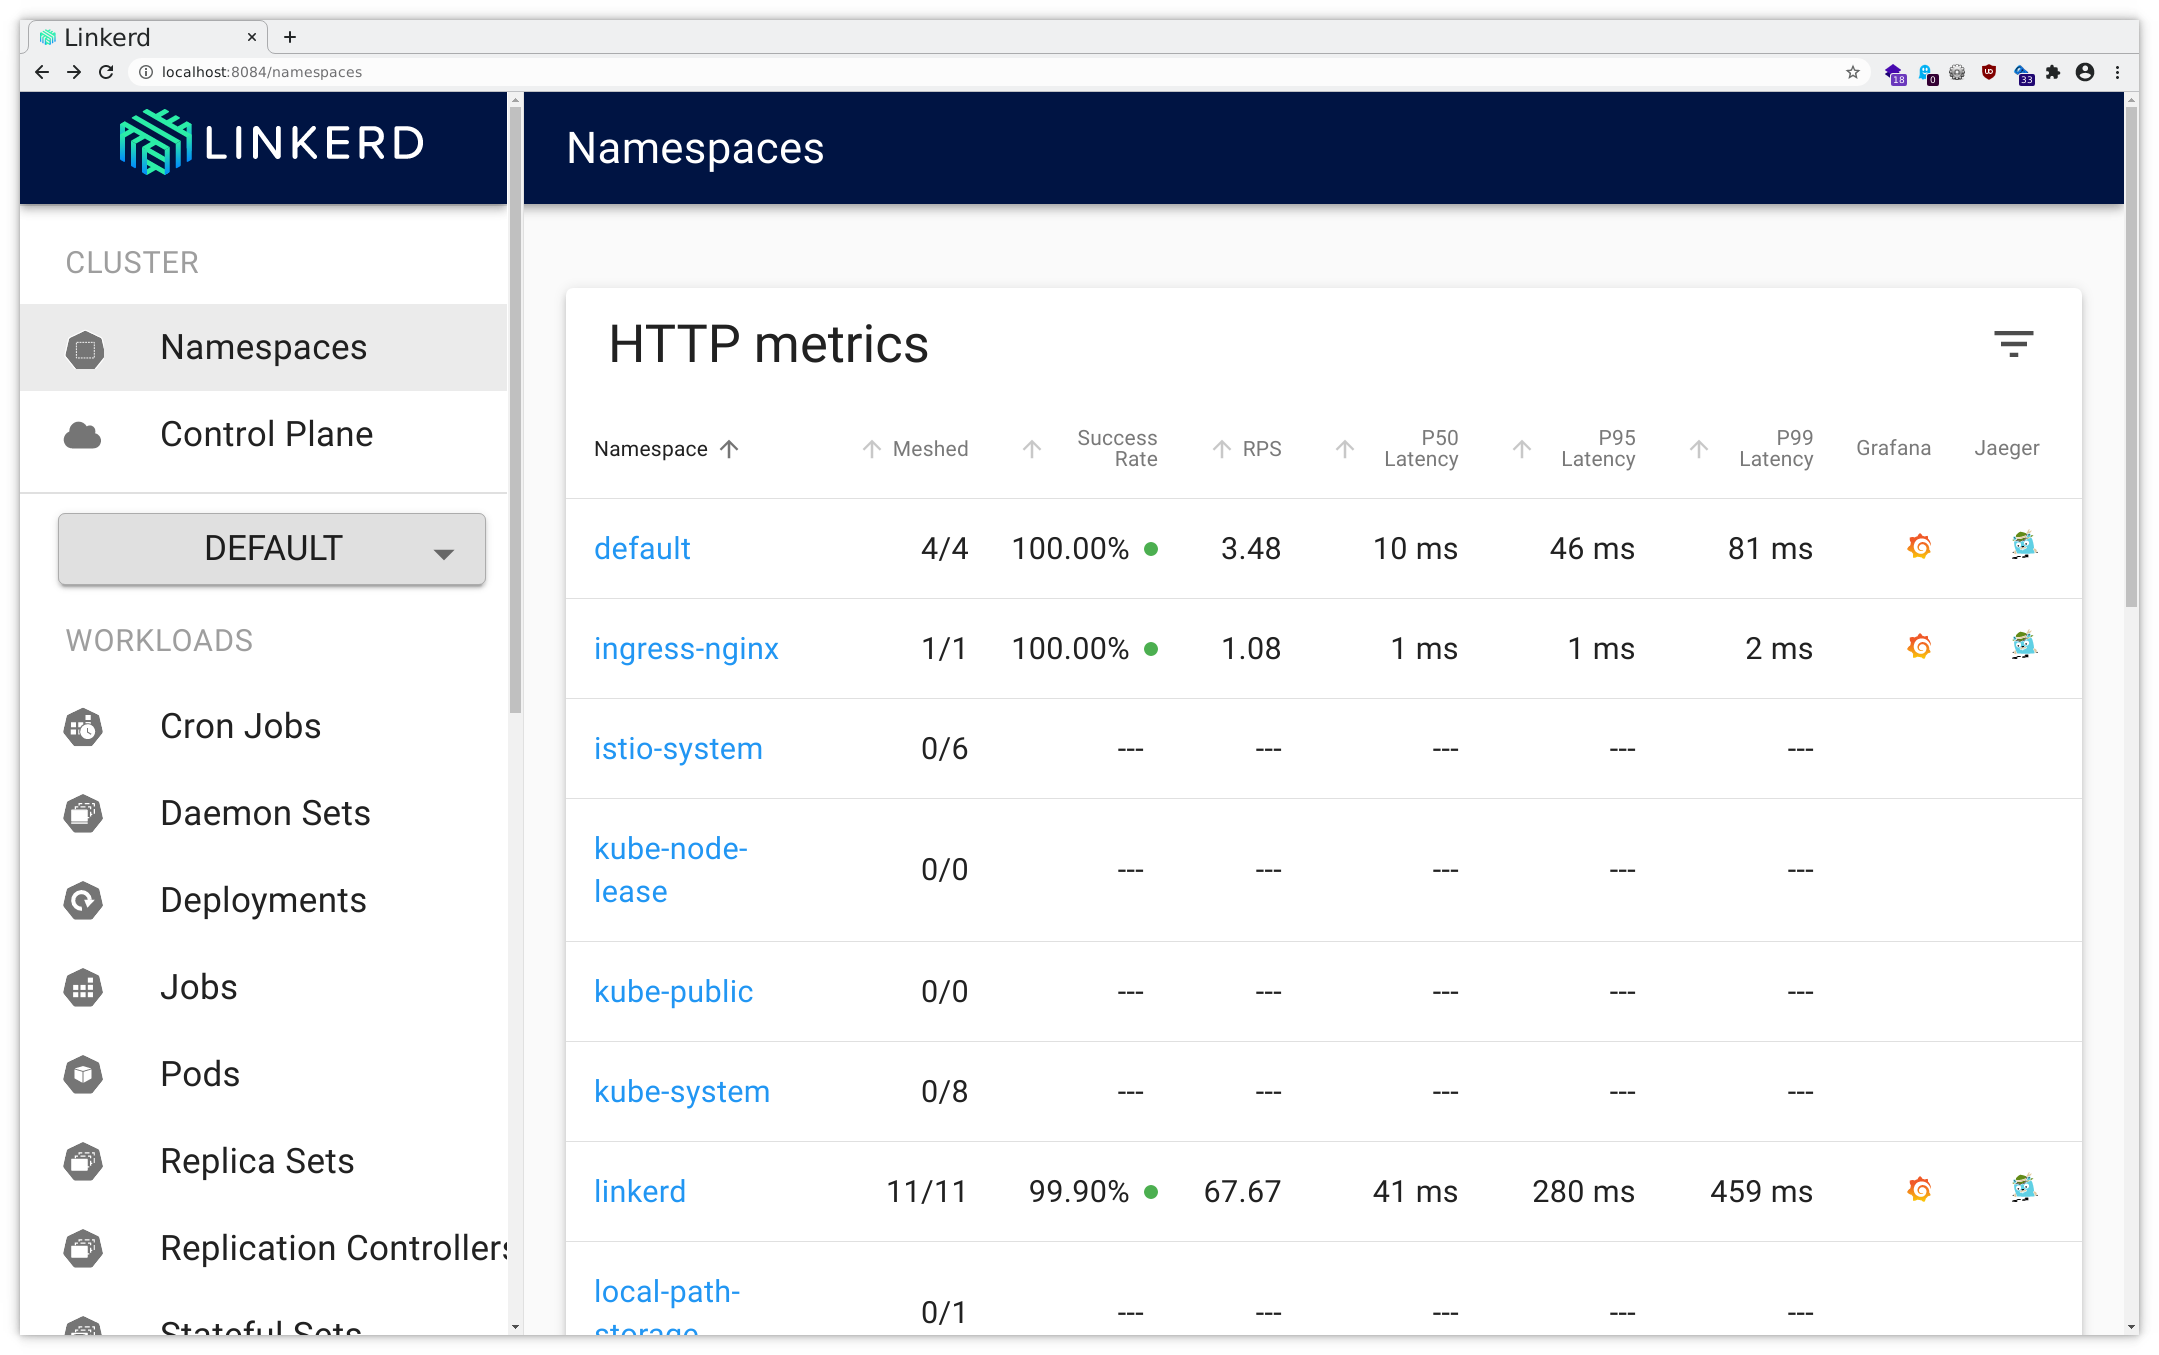Viewport: 2159px width, 1355px height.
Task: Go to Control Plane in sidebar
Action: [266, 435]
